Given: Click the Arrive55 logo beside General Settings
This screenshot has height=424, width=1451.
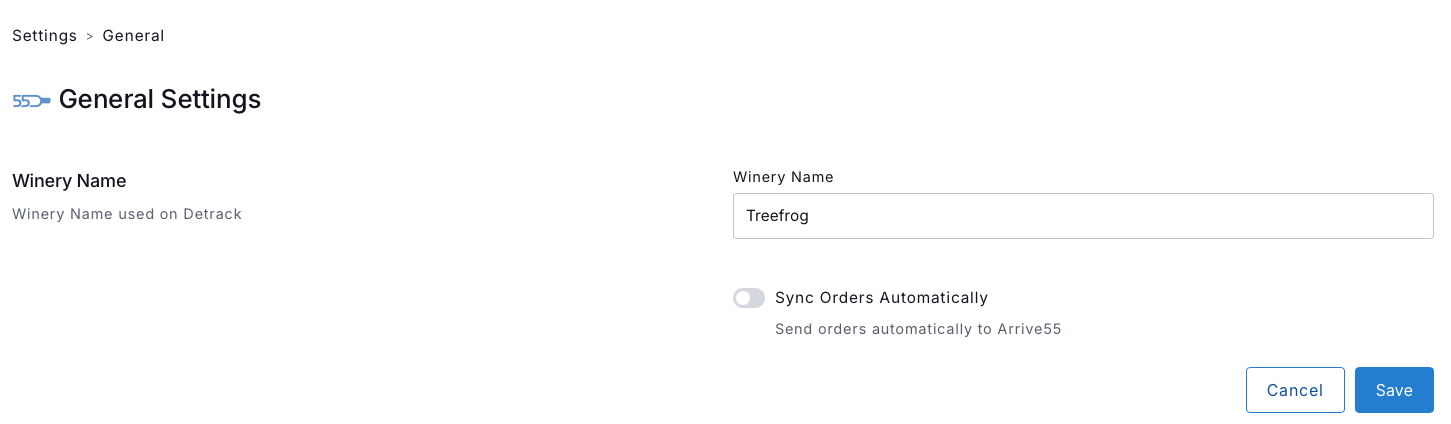Looking at the screenshot, I should pyautogui.click(x=31, y=100).
